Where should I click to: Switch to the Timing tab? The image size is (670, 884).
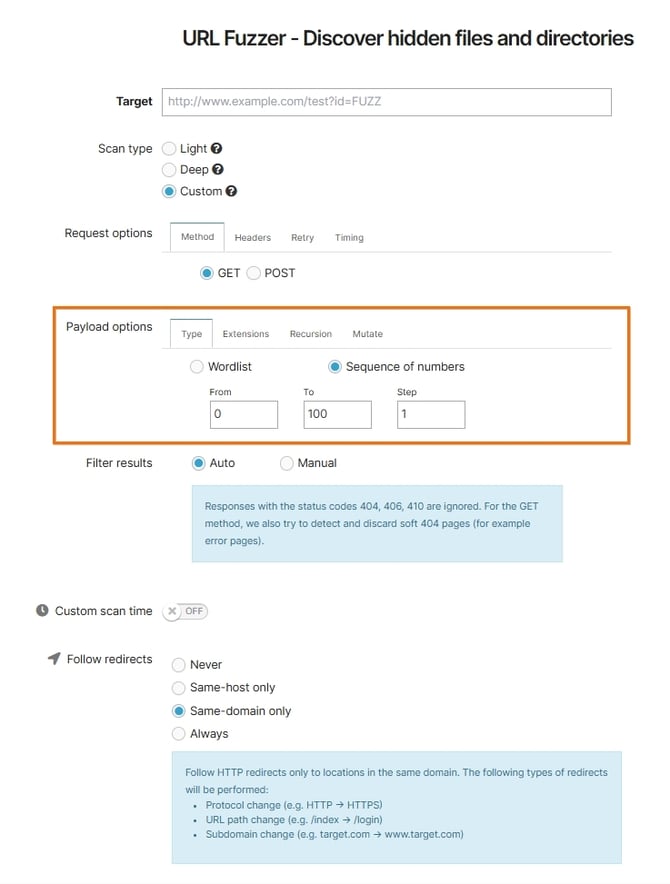[x=349, y=238]
